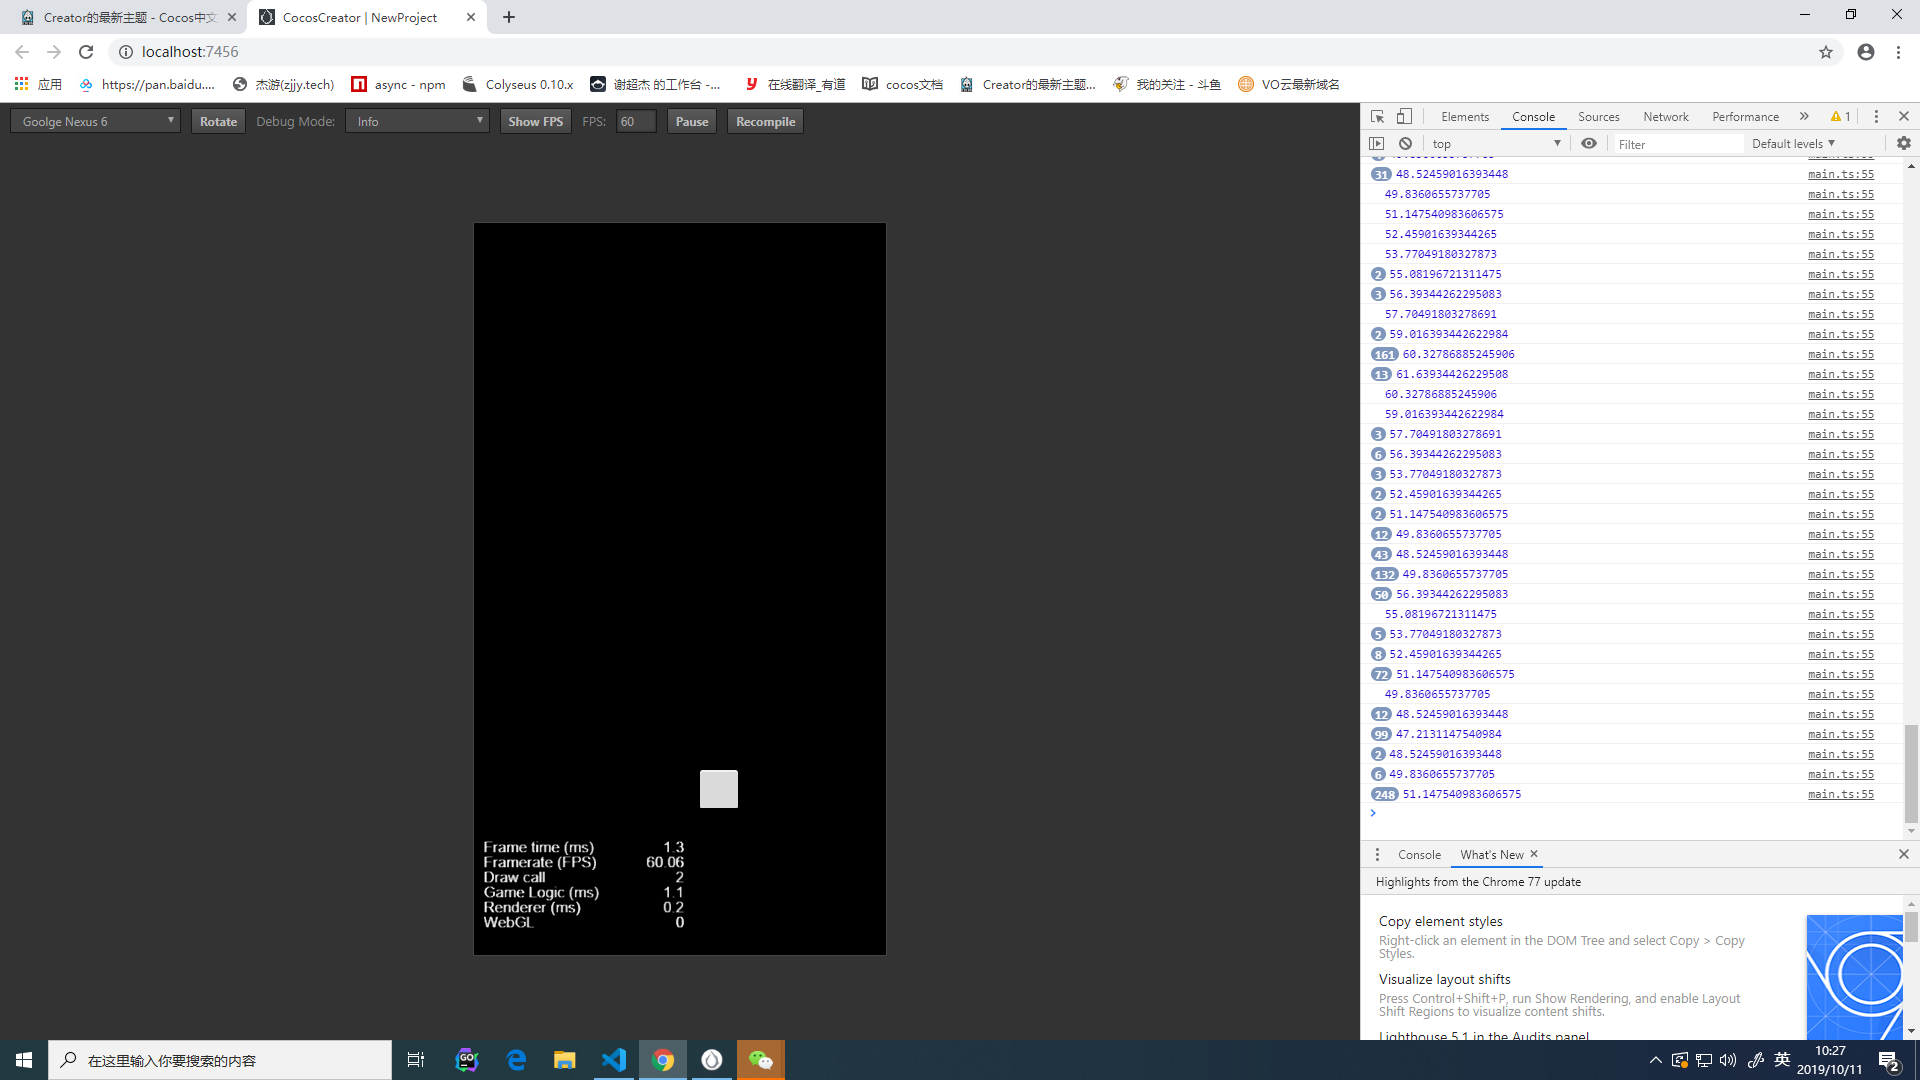
Task: Open the last main.ts:55 source link
Action: 1840,794
